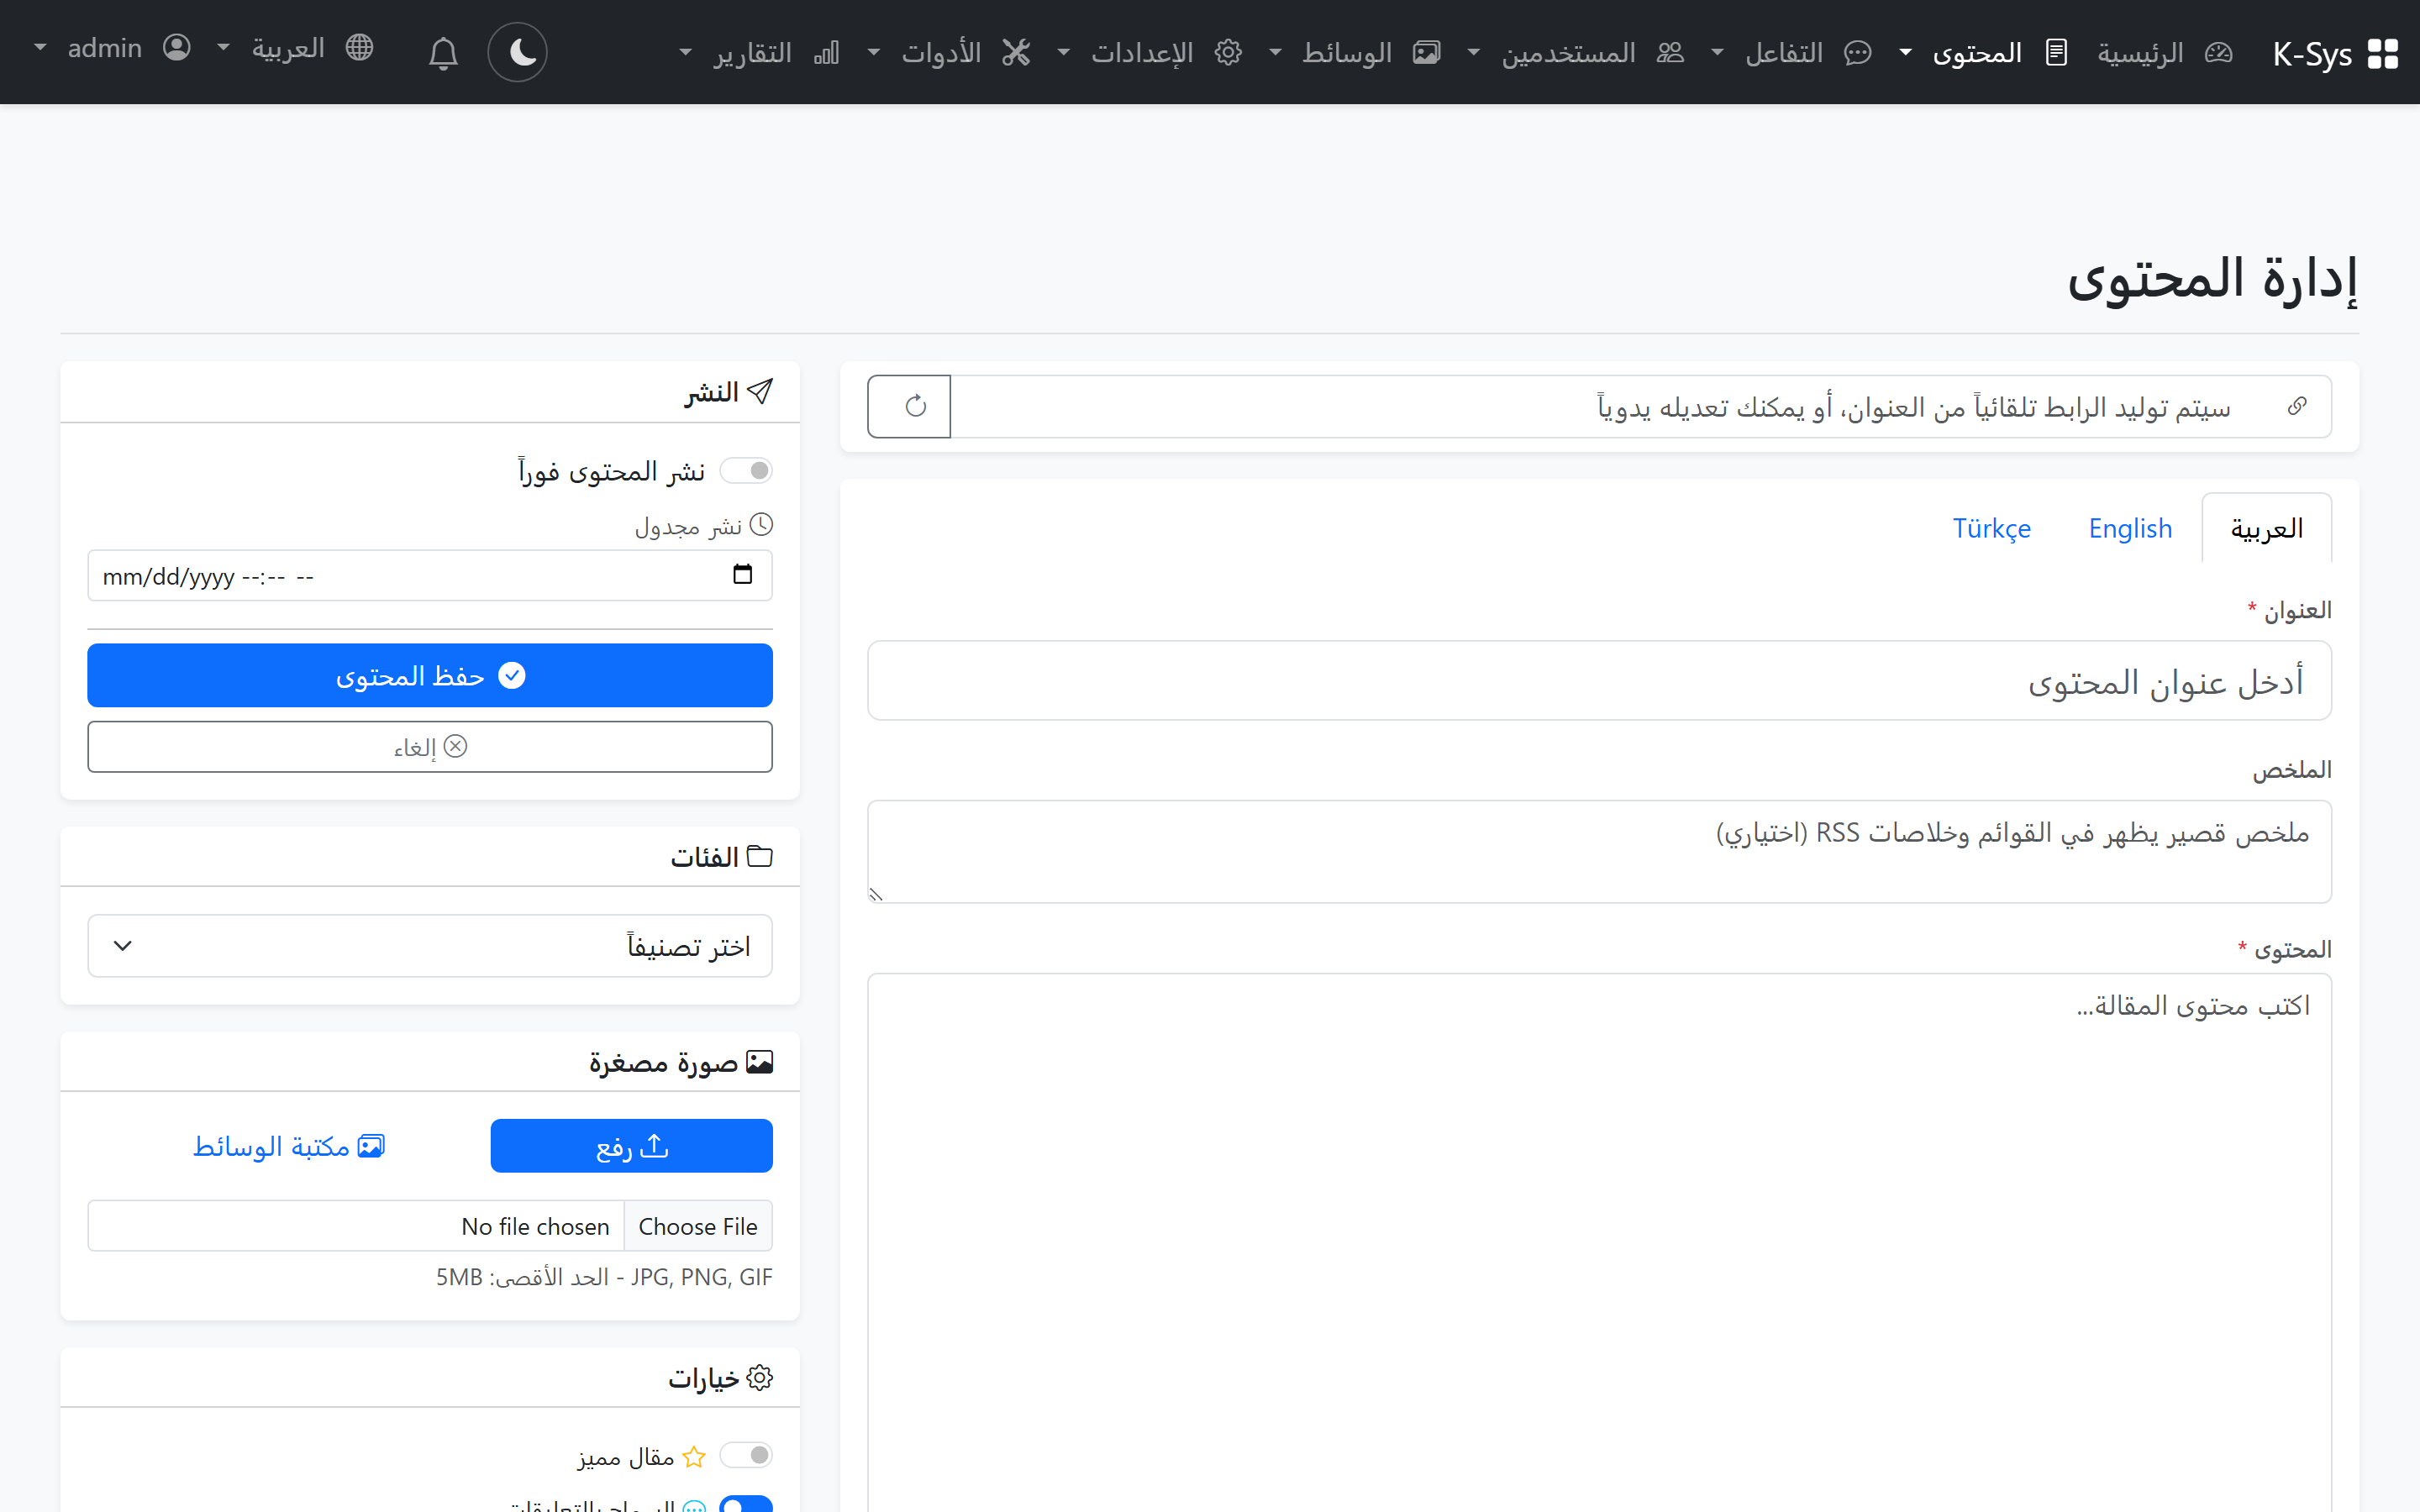Click the users people icon in navbar
Screen dimensions: 2420x1512
click(x=1670, y=52)
